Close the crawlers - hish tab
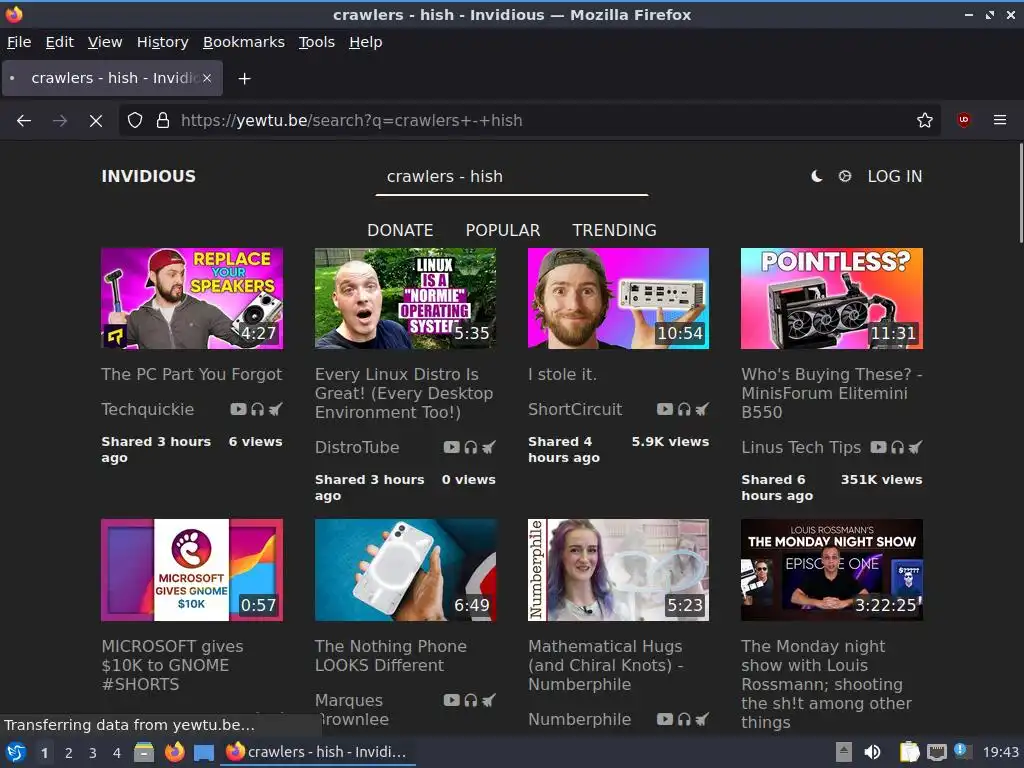Viewport: 1024px width, 768px height. coord(207,78)
